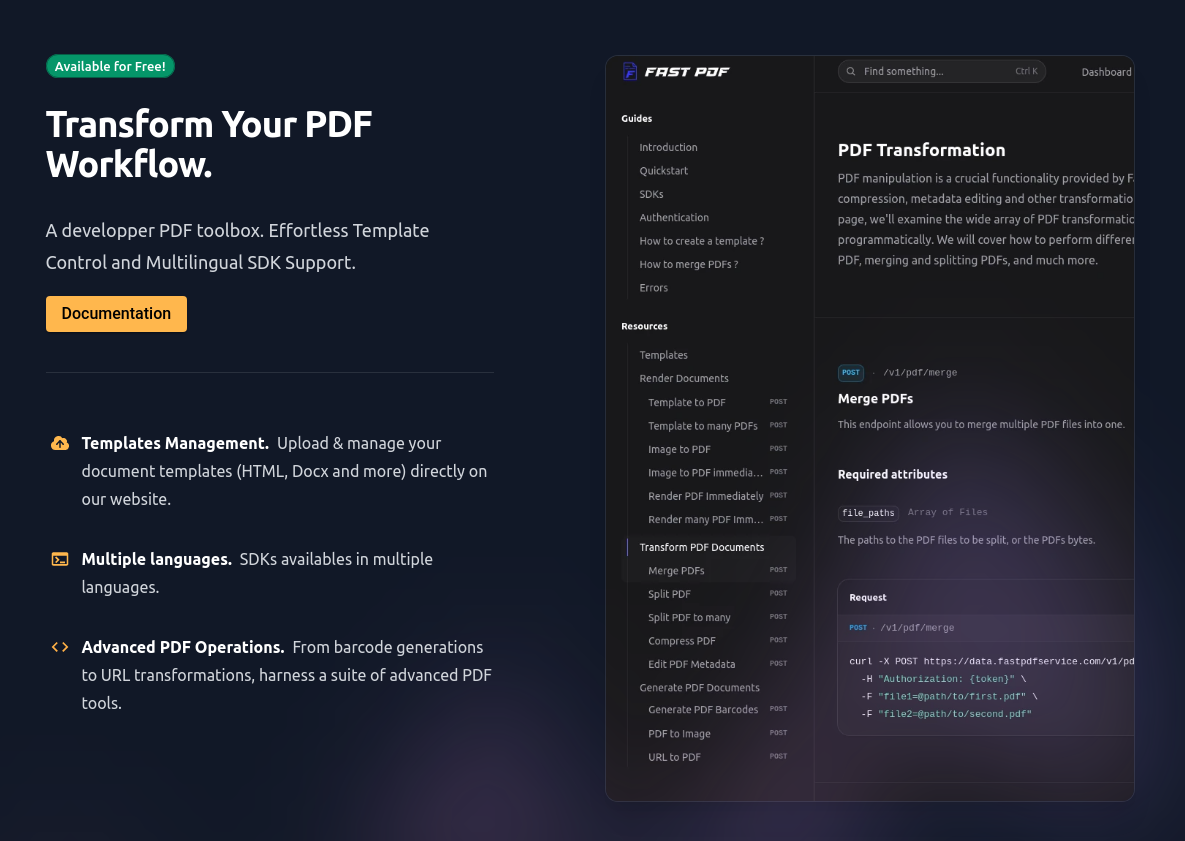1185x841 pixels.
Task: Open the Dashboard link
Action: tap(1106, 72)
